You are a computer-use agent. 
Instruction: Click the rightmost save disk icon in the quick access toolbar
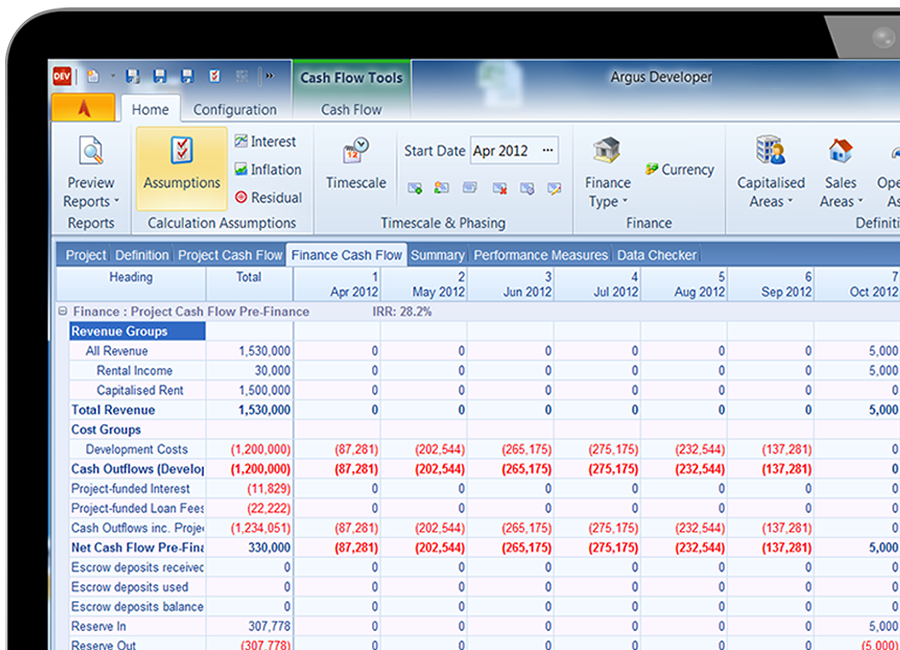click(x=187, y=76)
